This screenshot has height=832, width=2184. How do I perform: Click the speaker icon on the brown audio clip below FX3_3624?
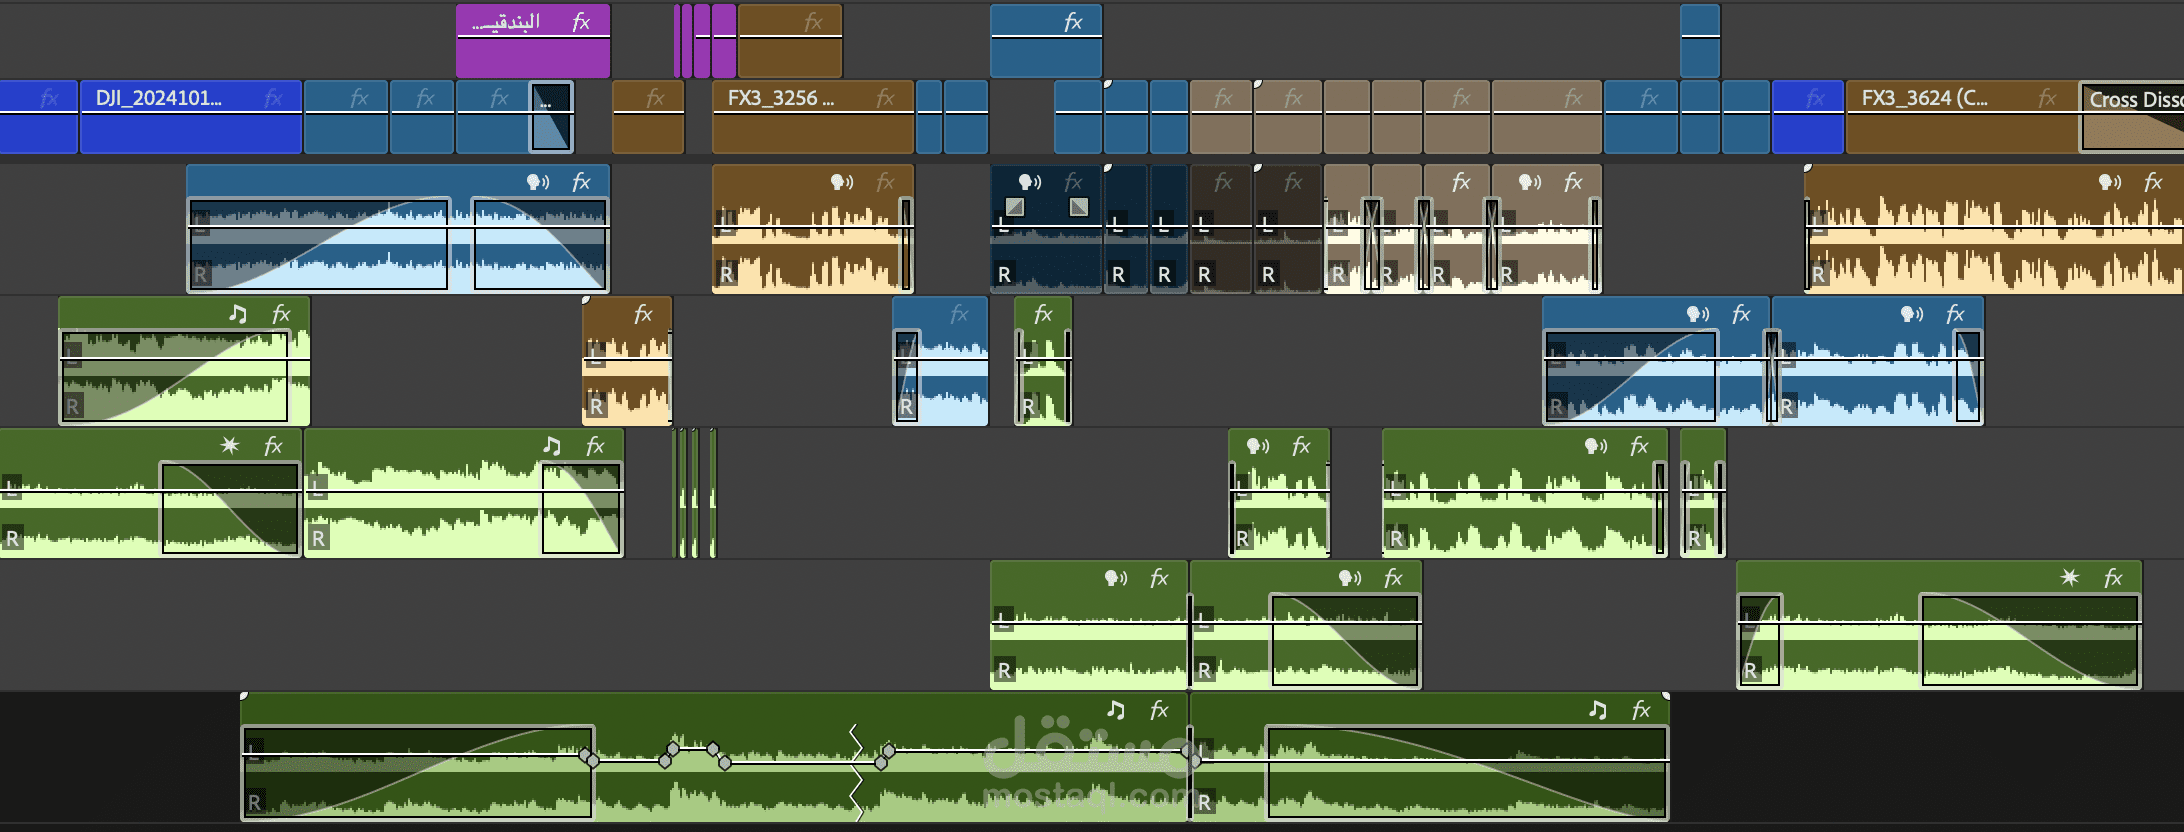(x=2110, y=182)
